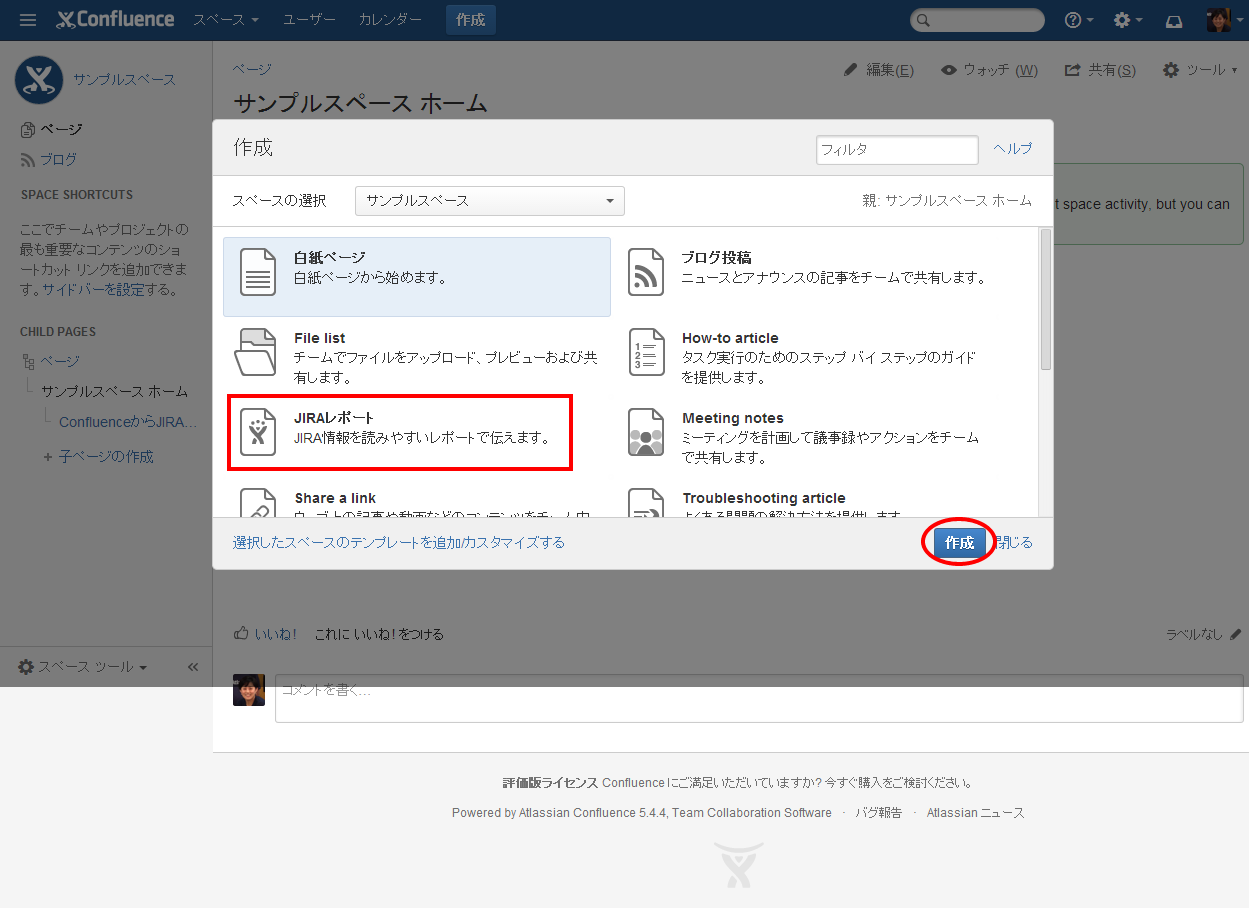Screen dimensions: 1249x908
Task: Click the 作成 button in top navigation
Action: pyautogui.click(x=470, y=20)
